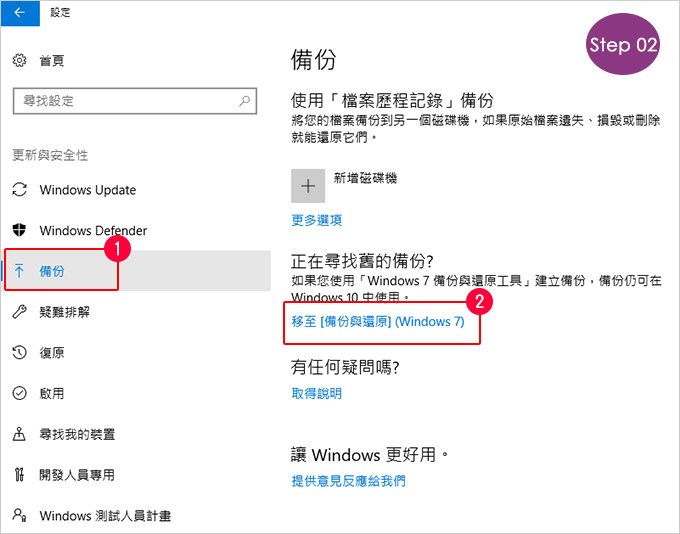Viewport: 680px width, 534px height.
Task: Select 尋找我的裝置 in sidebar
Action: coord(77,434)
